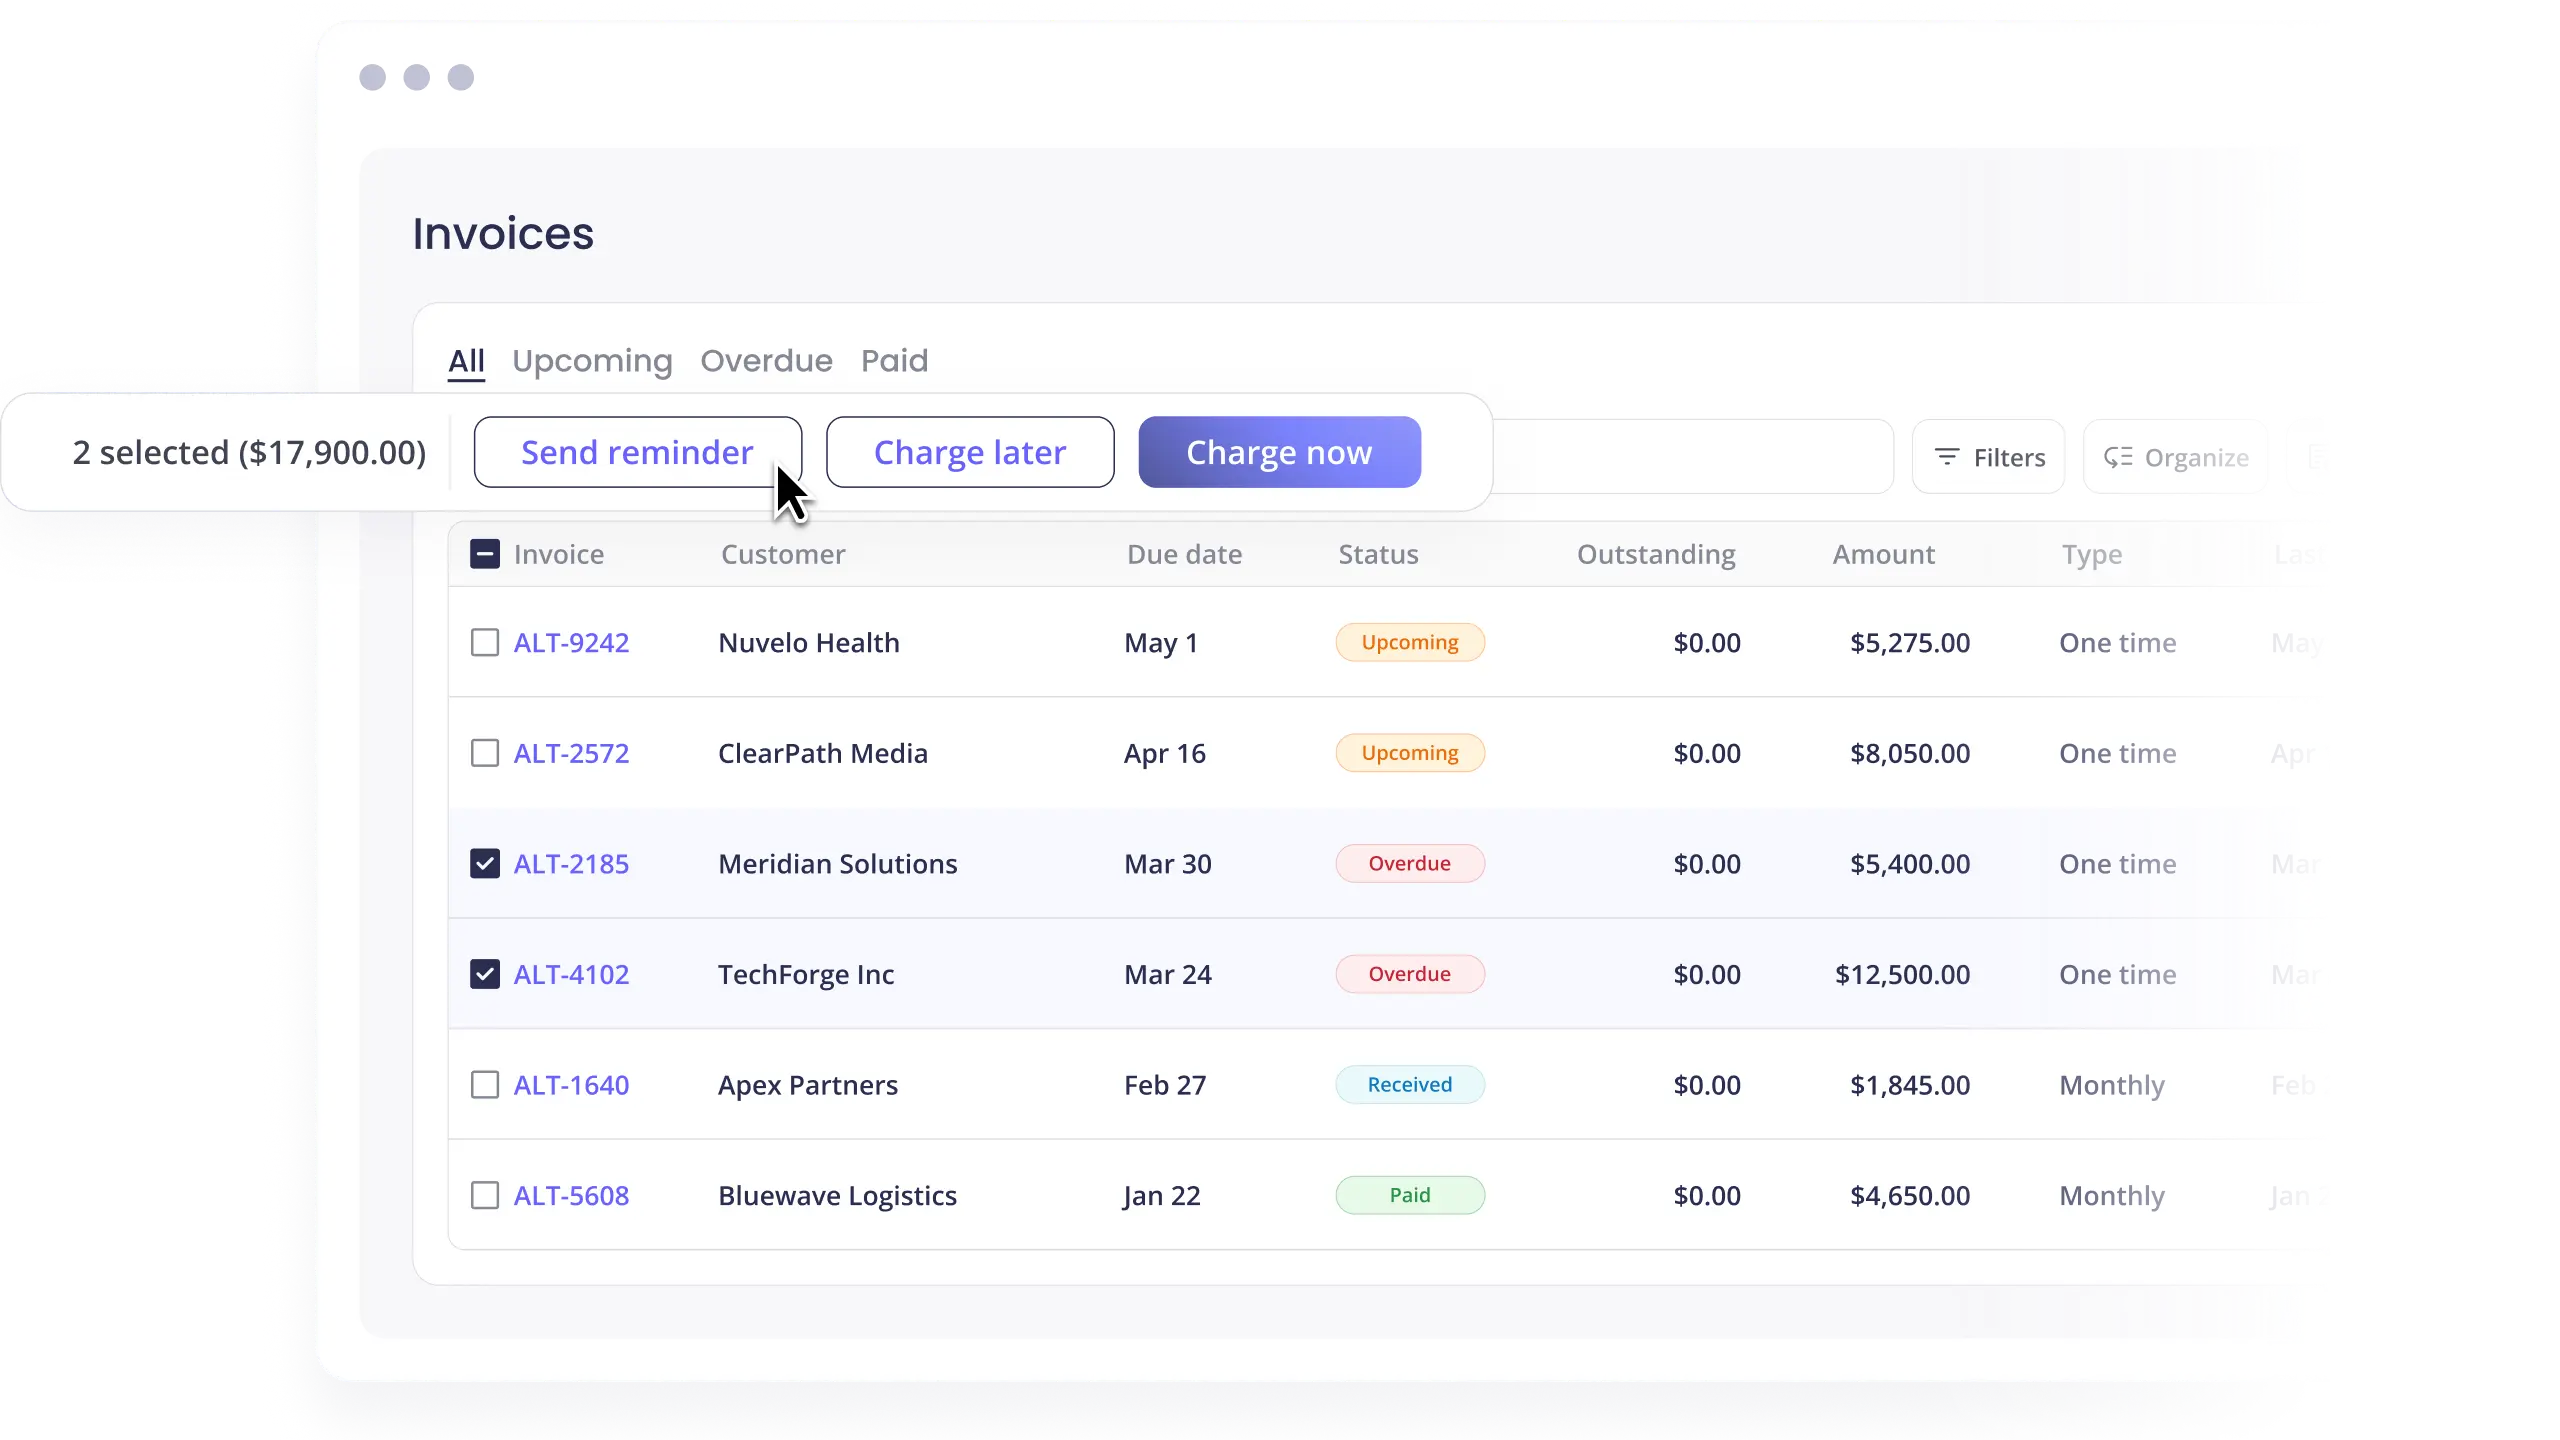The width and height of the screenshot is (2560, 1440).
Task: Click the search input field beside Filters
Action: point(1692,457)
